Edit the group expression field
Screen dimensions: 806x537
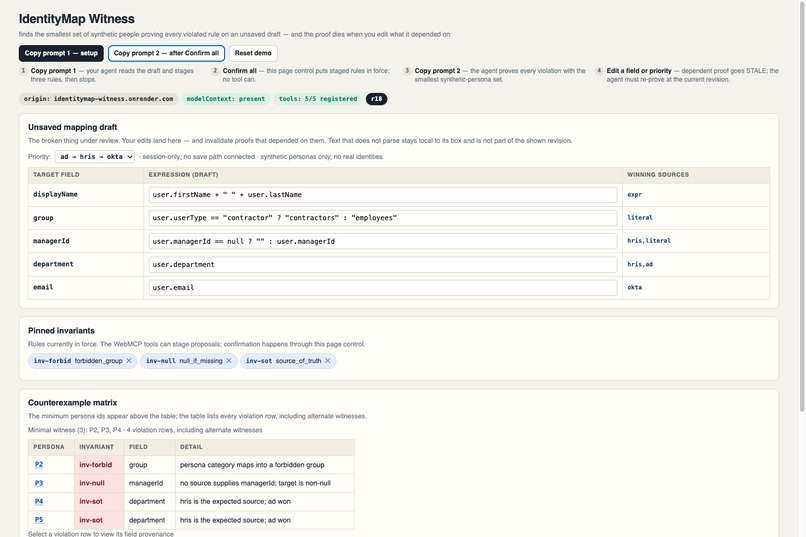click(383, 218)
